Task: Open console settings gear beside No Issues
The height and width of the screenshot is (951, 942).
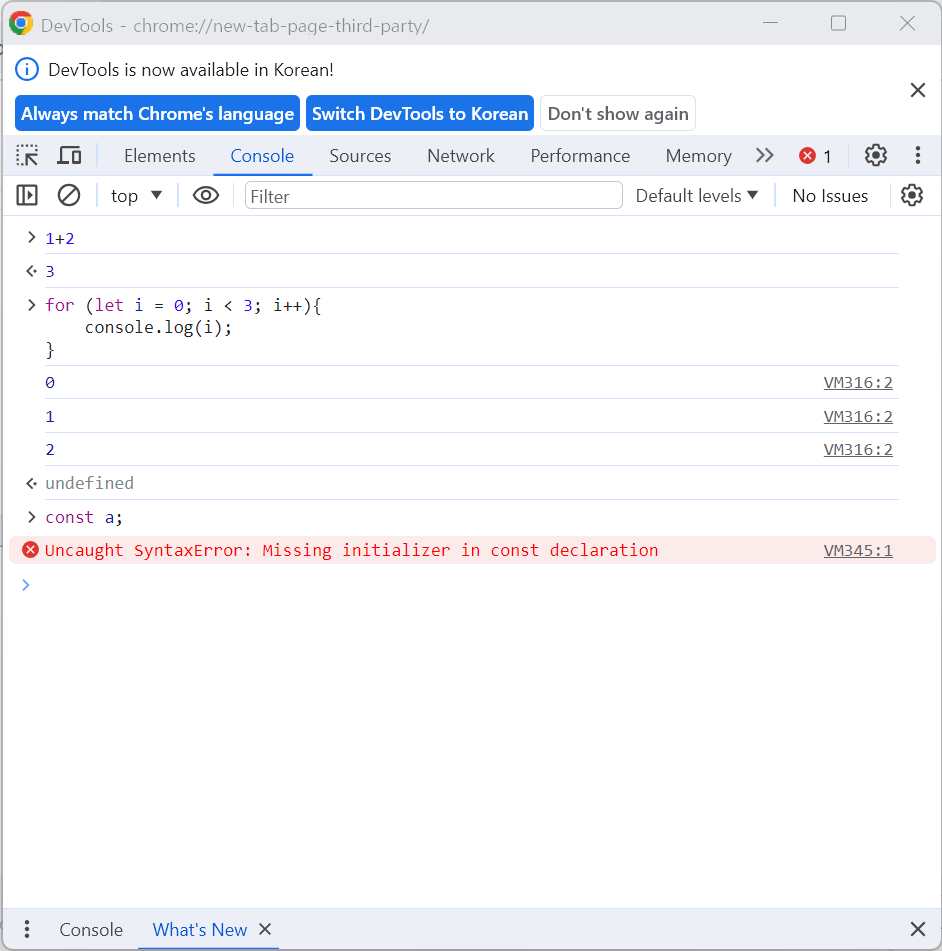Action: [x=911, y=195]
